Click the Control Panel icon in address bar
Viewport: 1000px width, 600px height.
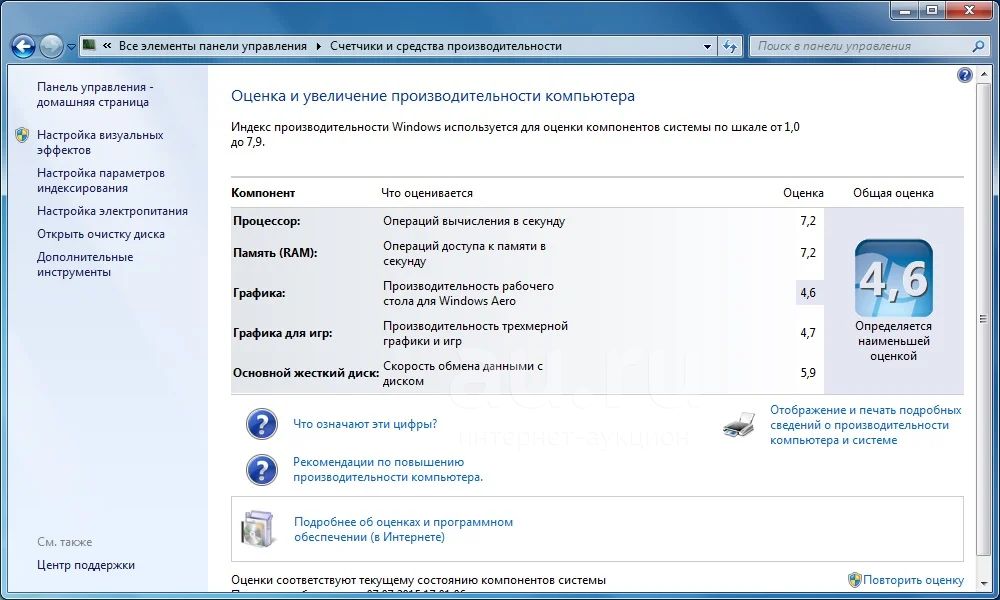tap(89, 45)
